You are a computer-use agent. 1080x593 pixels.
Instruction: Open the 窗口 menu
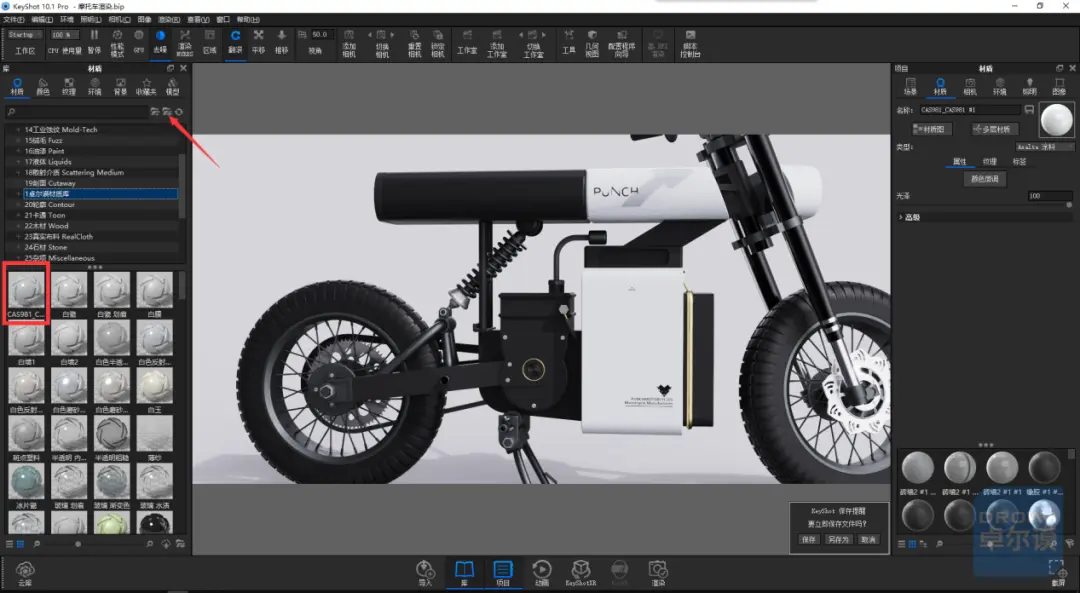pyautogui.click(x=223, y=19)
